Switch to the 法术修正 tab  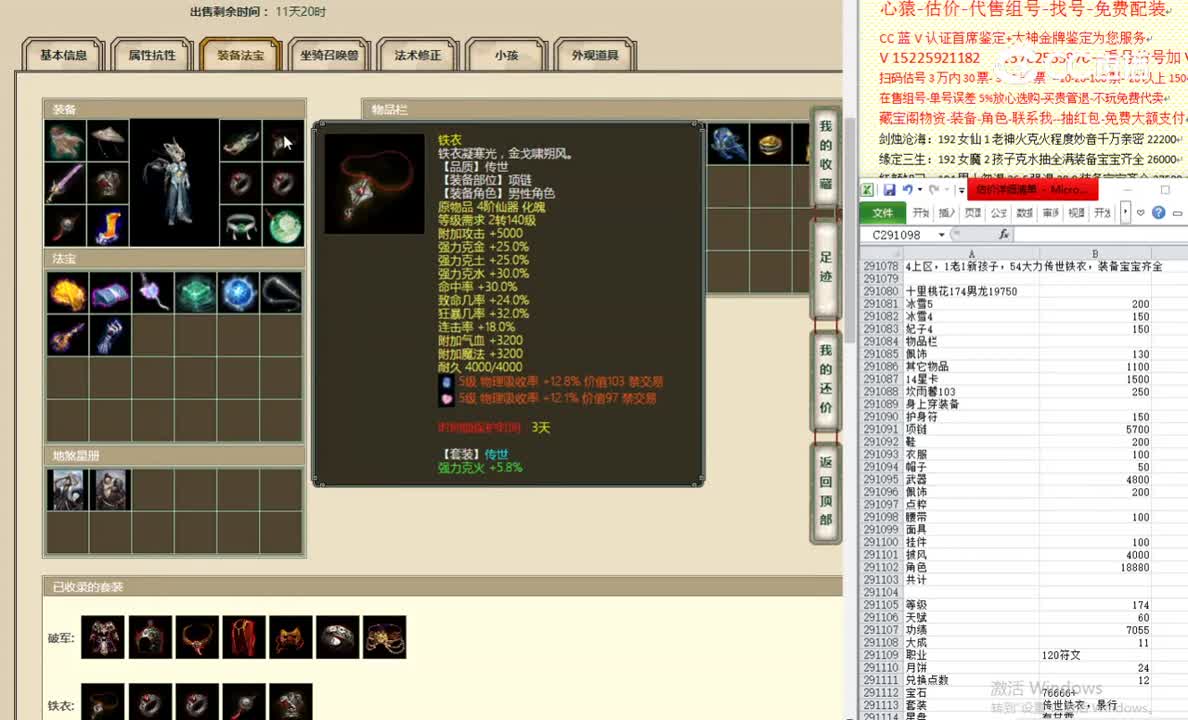pos(417,55)
